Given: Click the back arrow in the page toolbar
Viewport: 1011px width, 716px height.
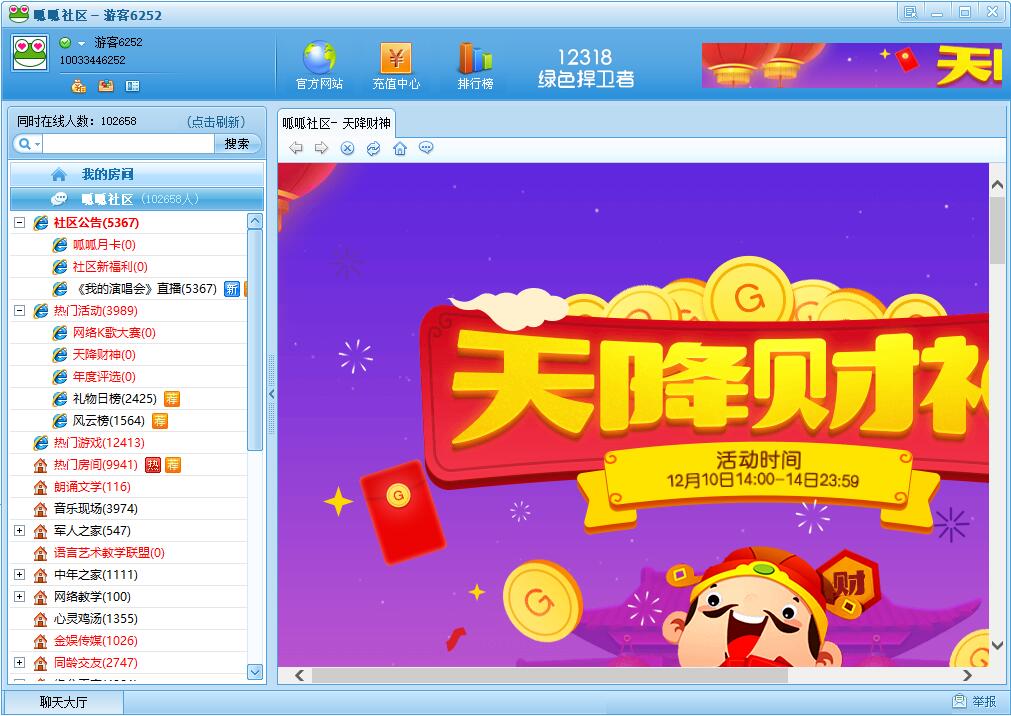Looking at the screenshot, I should [296, 148].
